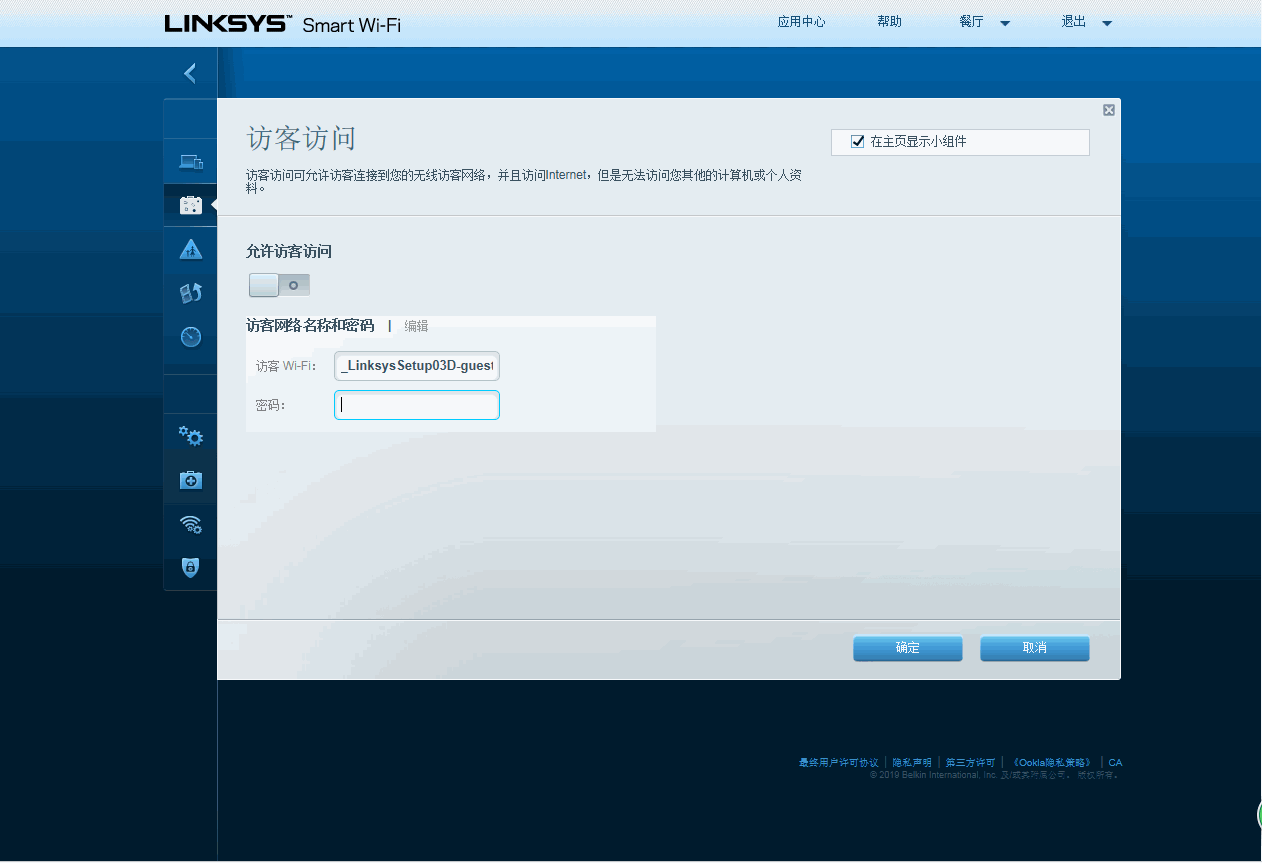Toggle the 允许访客访问 switch
Viewport: 1266px width, 865px height.
(278, 285)
